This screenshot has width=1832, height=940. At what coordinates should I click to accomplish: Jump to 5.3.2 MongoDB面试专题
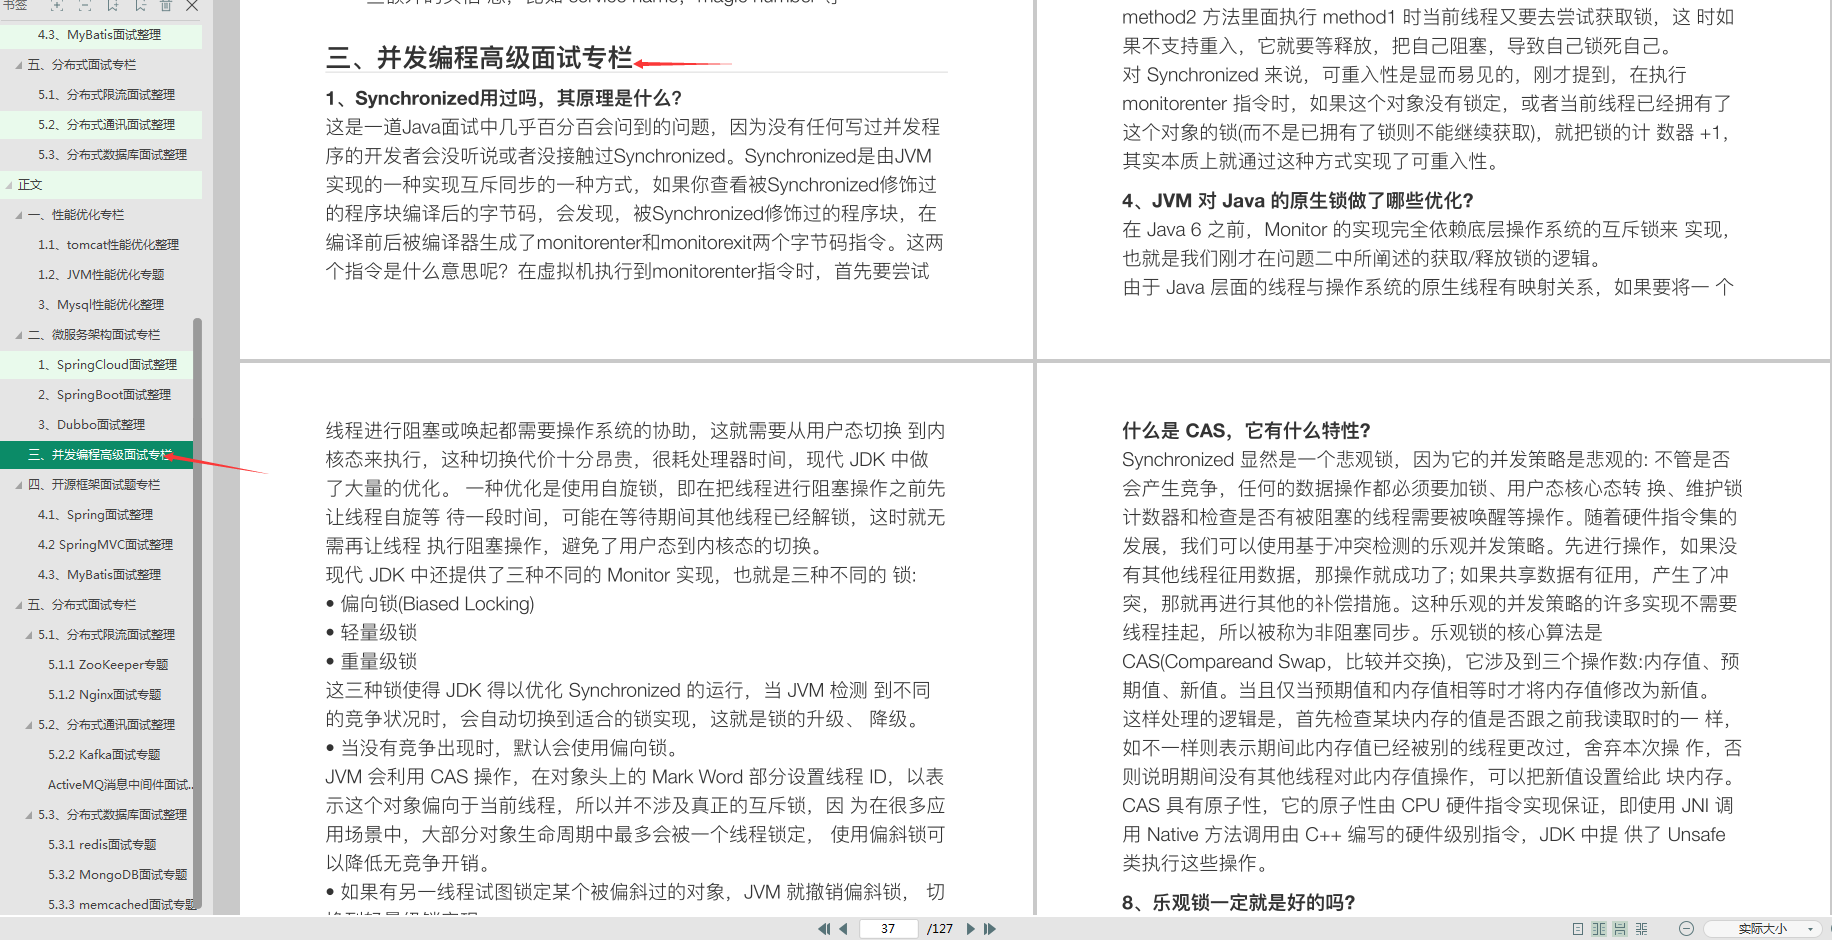pos(118,875)
